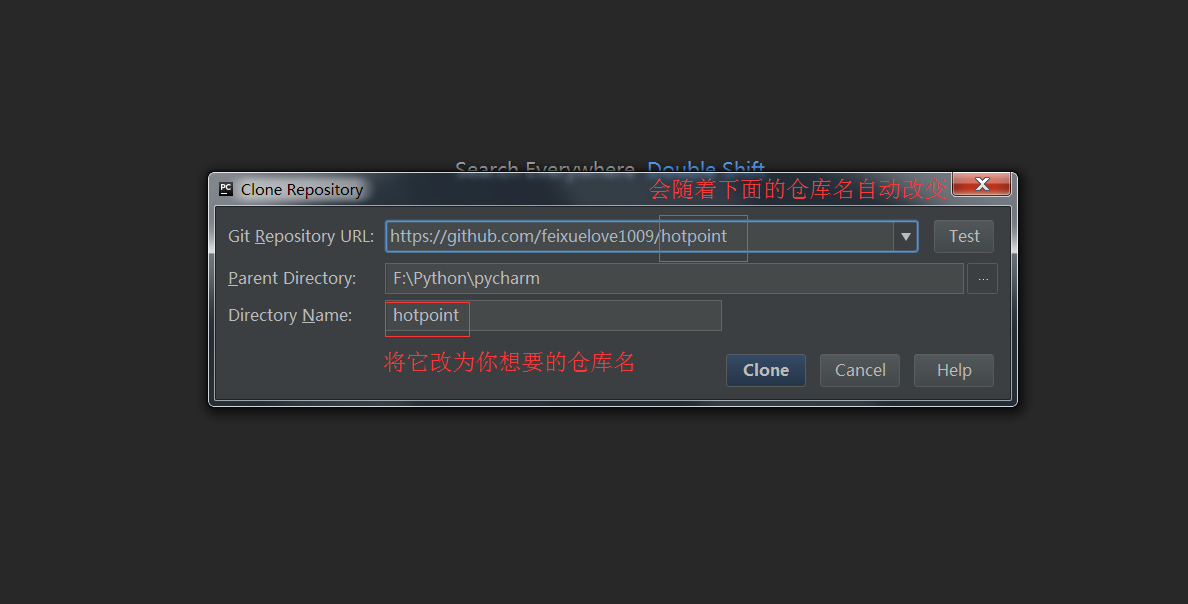The image size is (1188, 604).
Task: Click the Git Repository URL label
Action: click(x=301, y=237)
